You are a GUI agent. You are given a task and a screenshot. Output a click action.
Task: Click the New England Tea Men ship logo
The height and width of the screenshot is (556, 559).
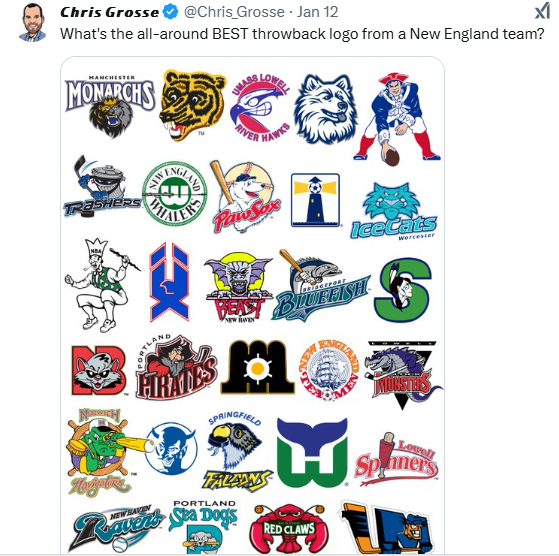coord(329,370)
